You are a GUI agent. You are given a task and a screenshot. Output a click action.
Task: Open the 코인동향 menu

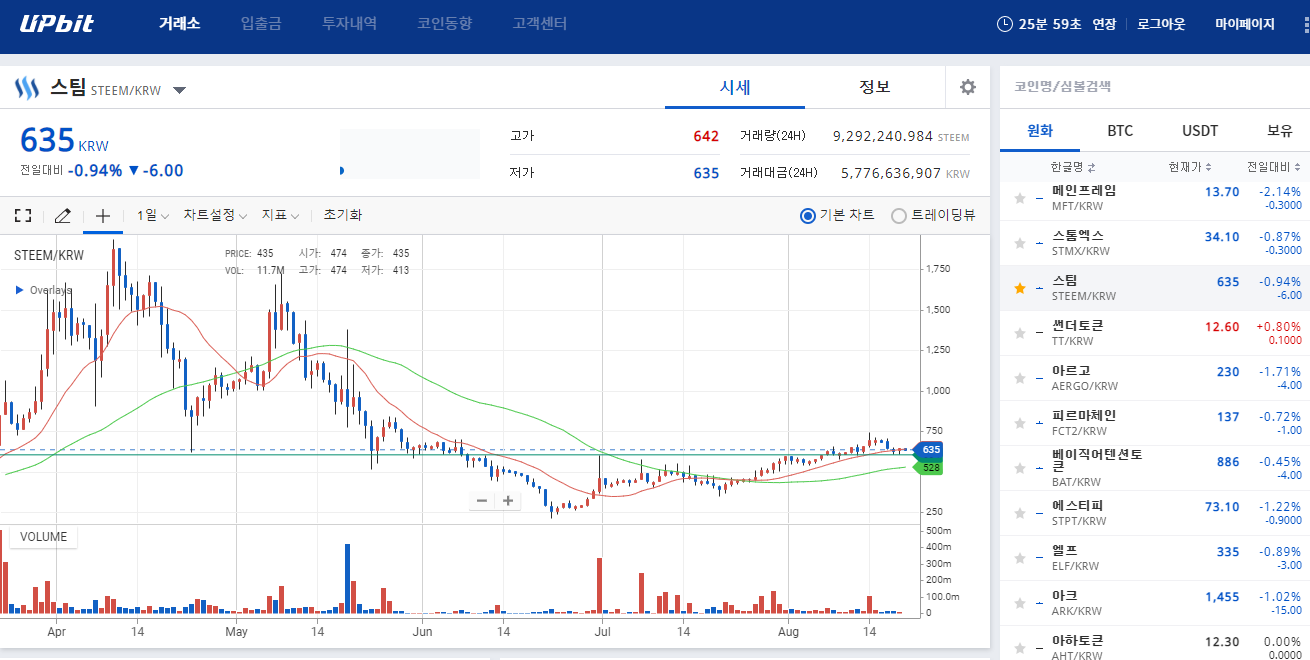click(445, 24)
